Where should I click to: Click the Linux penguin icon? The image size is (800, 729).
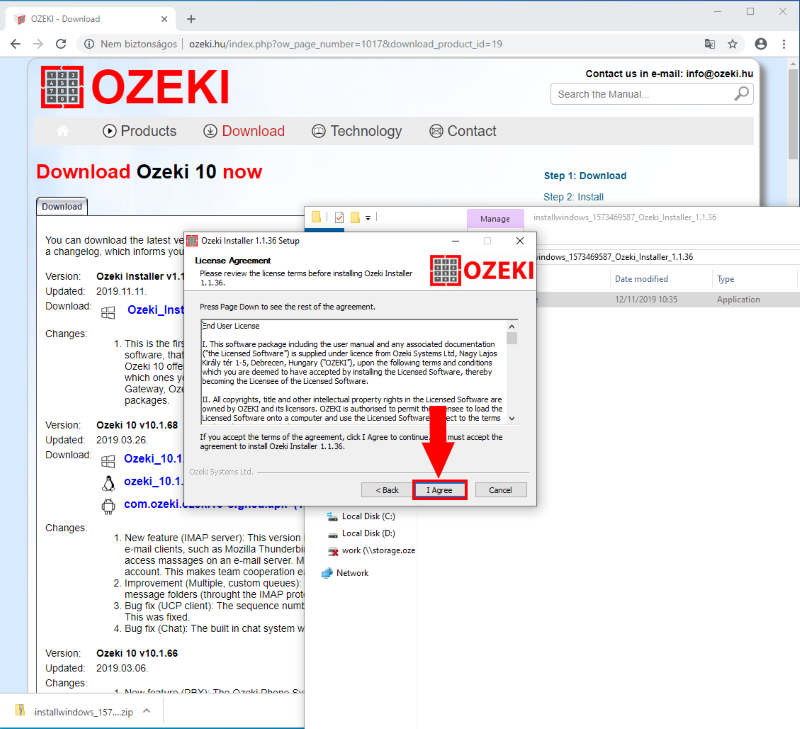108,483
